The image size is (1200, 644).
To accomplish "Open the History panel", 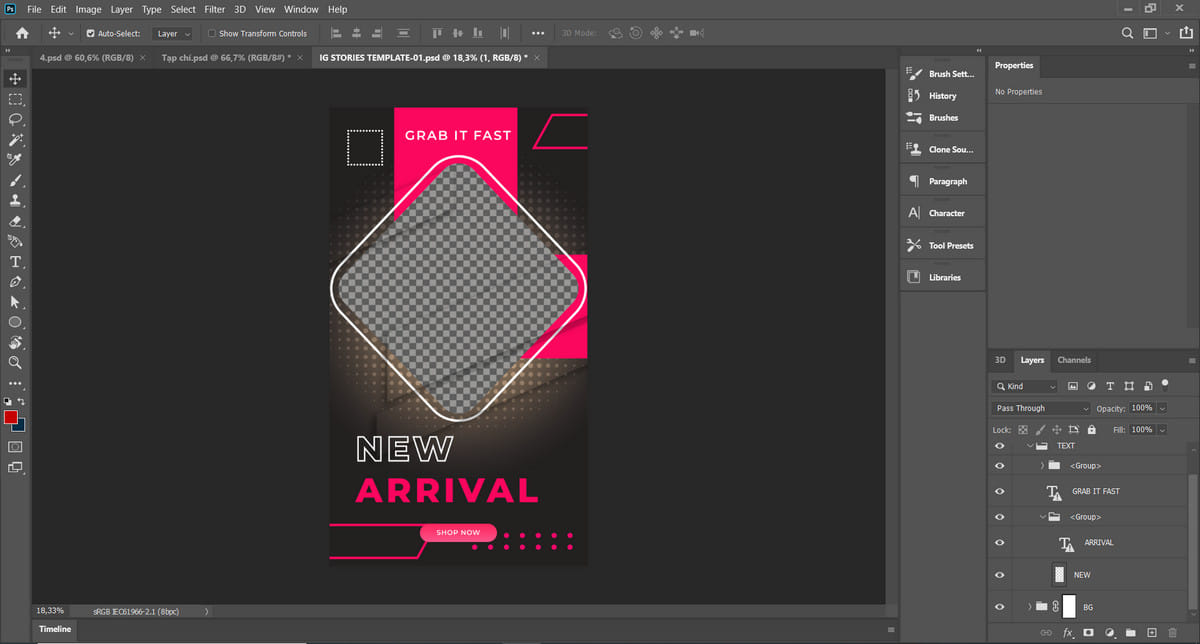I will [x=941, y=96].
